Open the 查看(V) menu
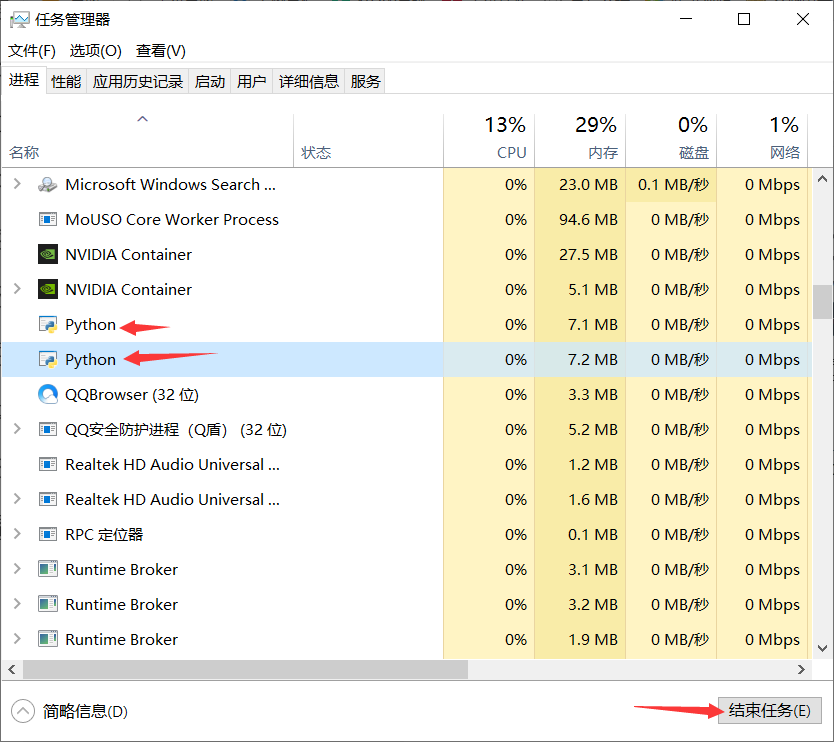 [x=161, y=51]
